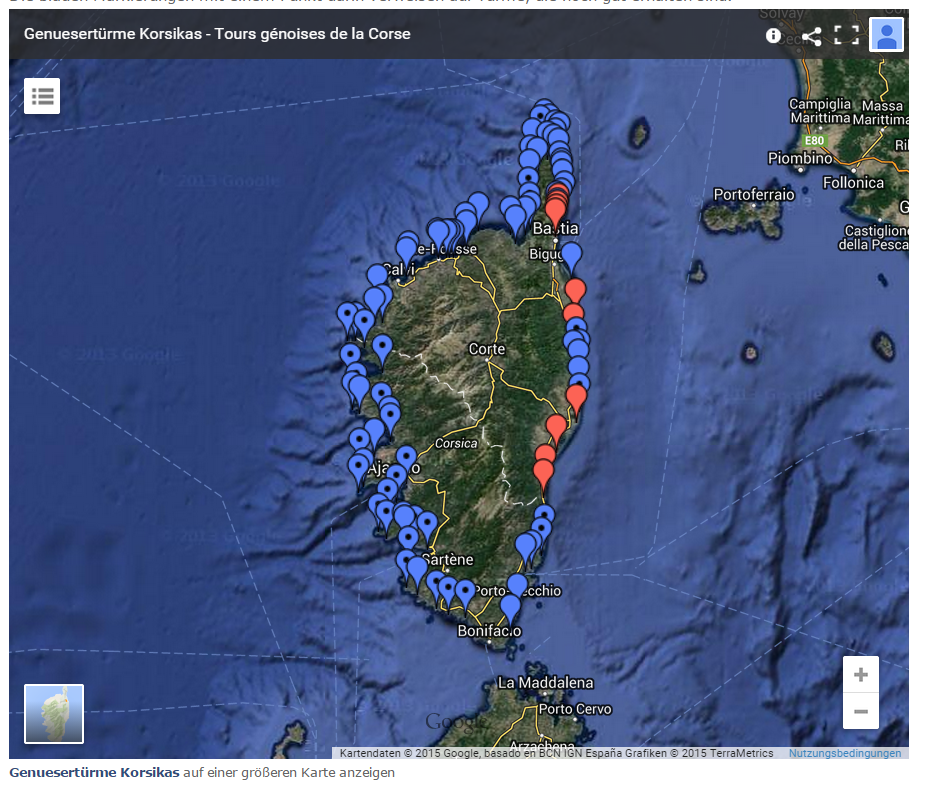Click the Castiglione della Pescaia label
The height and width of the screenshot is (790, 926).
point(874,237)
